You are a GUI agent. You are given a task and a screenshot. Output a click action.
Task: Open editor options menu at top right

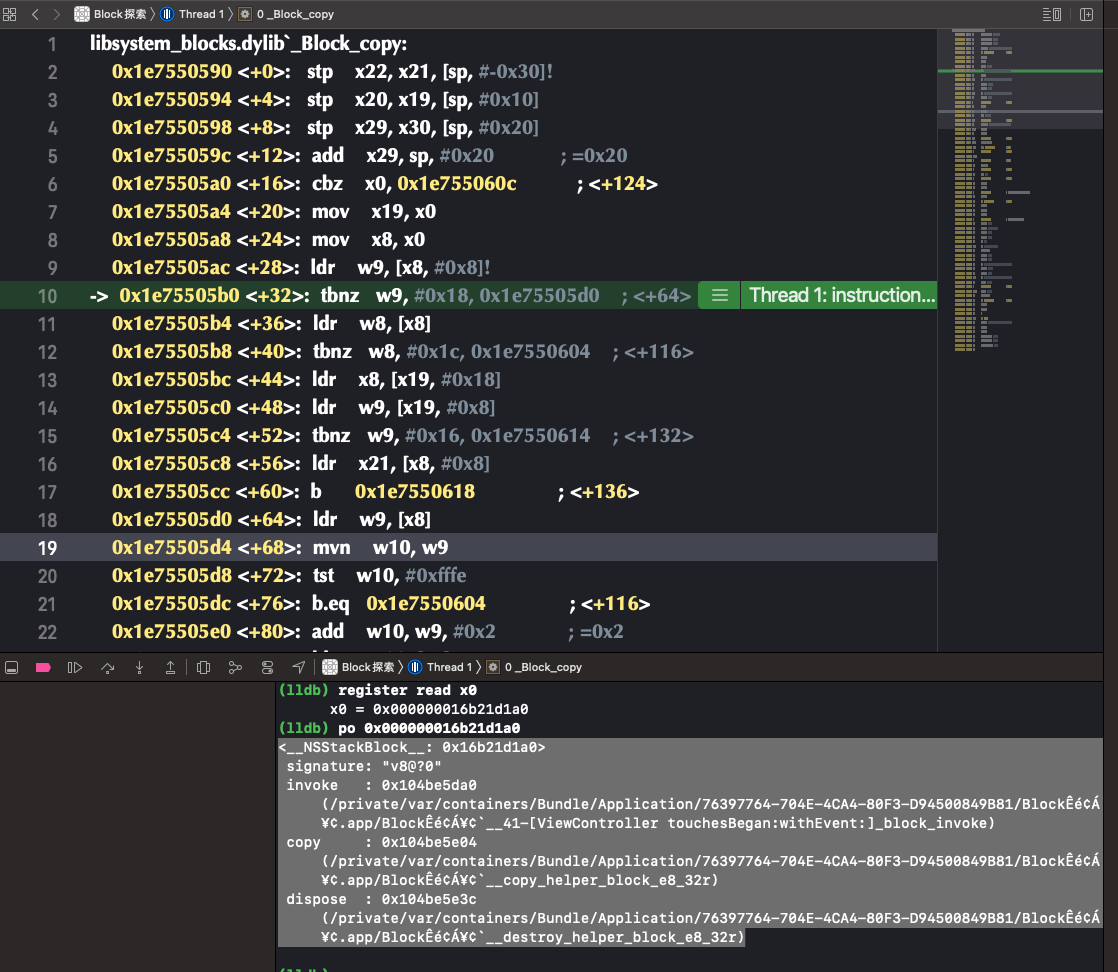point(1052,14)
